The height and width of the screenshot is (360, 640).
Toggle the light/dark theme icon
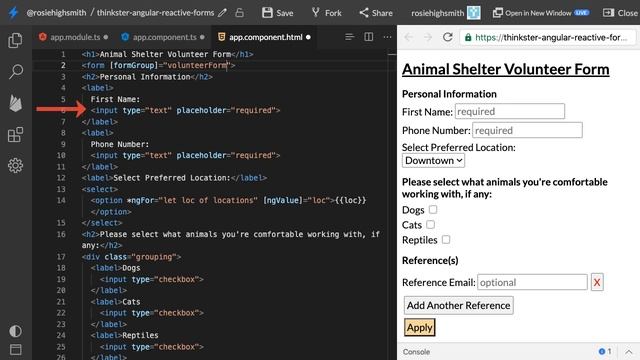[16, 331]
